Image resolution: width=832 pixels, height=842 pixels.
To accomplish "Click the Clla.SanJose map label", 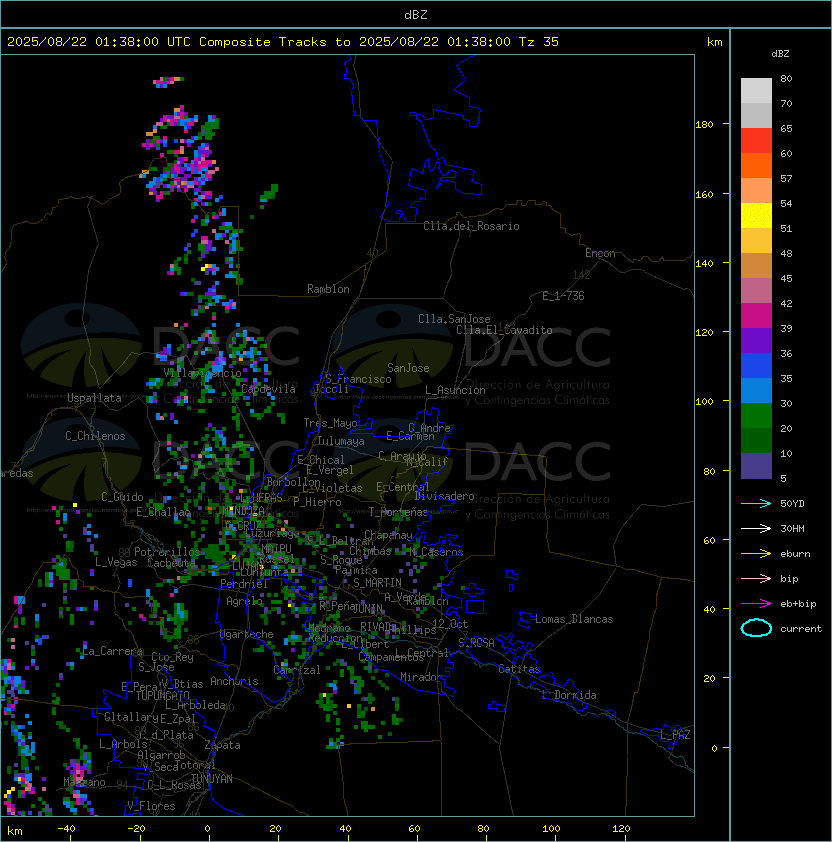I will 454,319.
